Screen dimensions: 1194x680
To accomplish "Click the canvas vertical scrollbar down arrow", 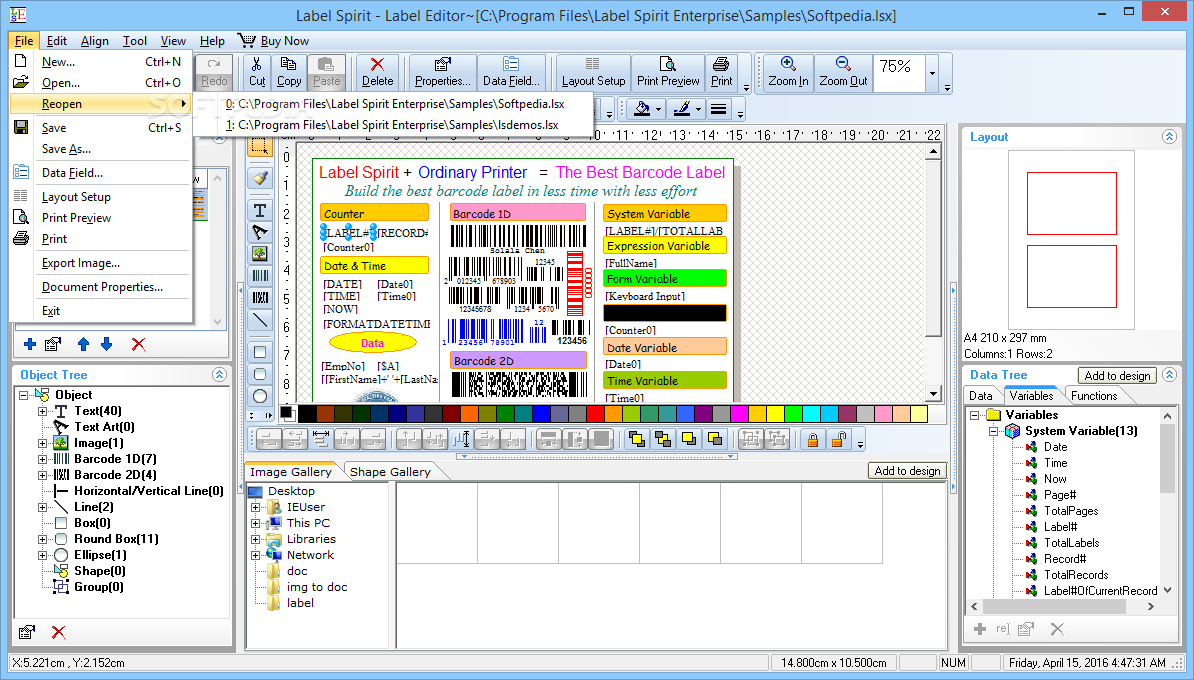I will point(934,394).
